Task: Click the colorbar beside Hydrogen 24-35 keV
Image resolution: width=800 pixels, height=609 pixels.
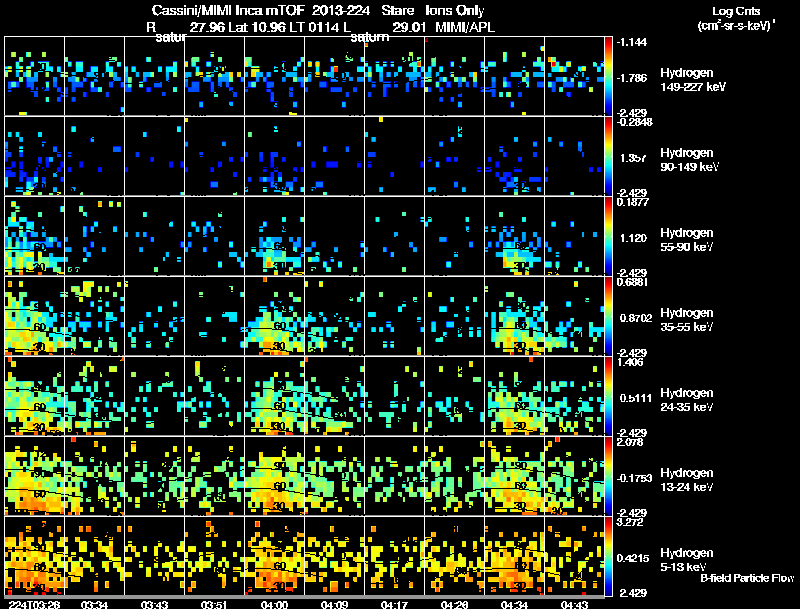Action: click(608, 396)
